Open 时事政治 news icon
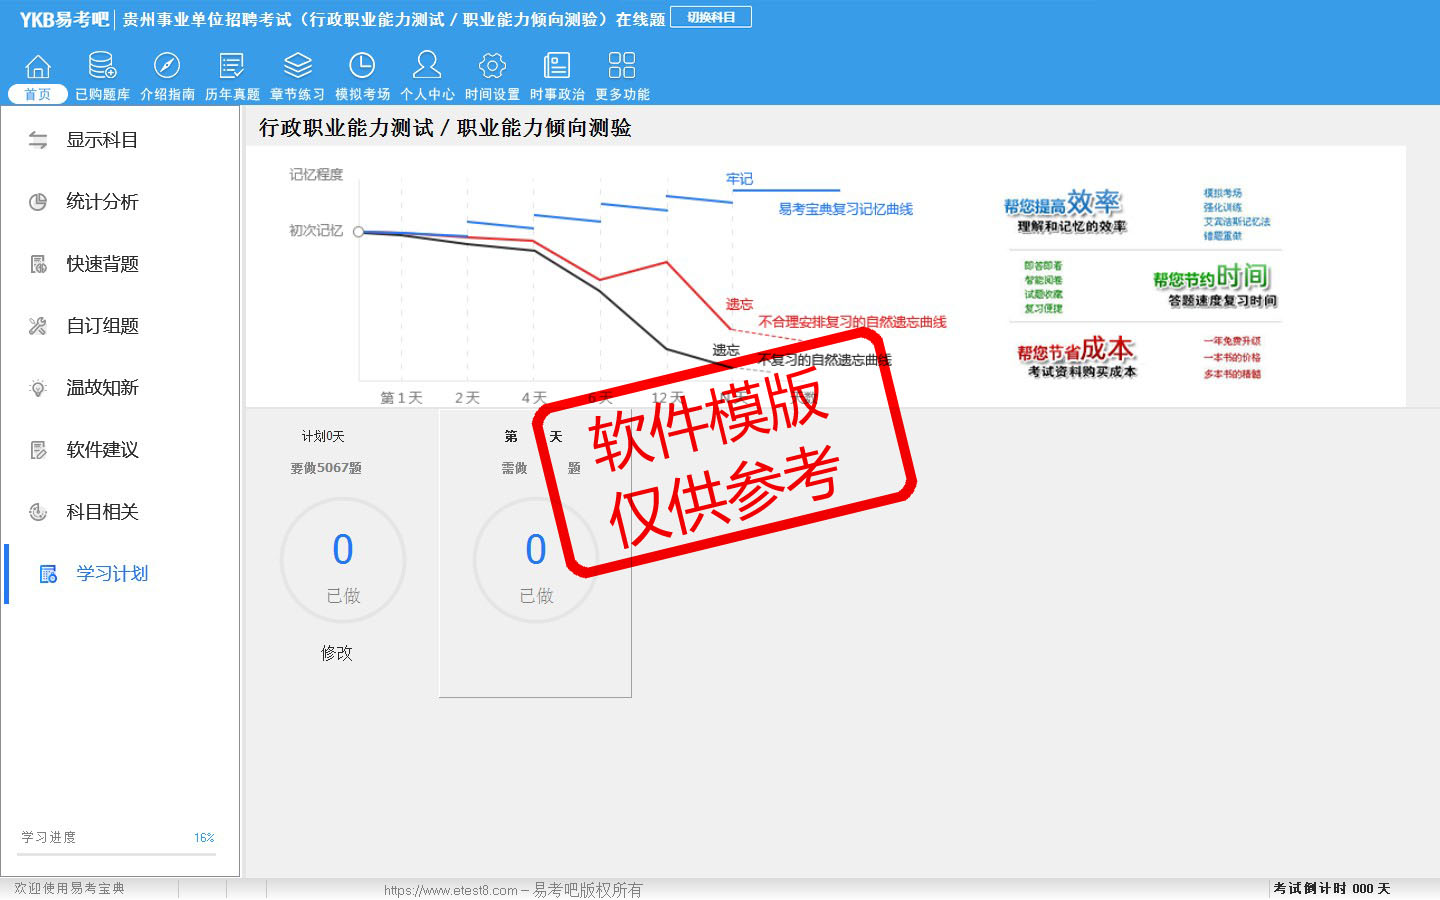Image resolution: width=1440 pixels, height=900 pixels. (557, 66)
